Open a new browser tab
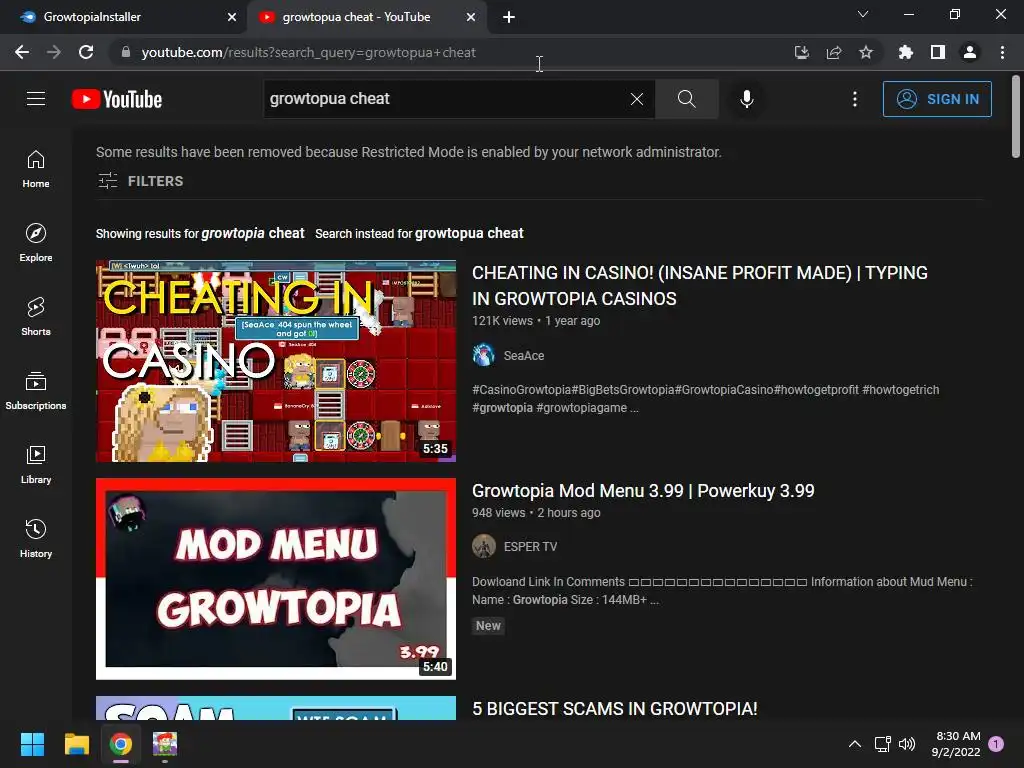The width and height of the screenshot is (1024, 768). 509,17
